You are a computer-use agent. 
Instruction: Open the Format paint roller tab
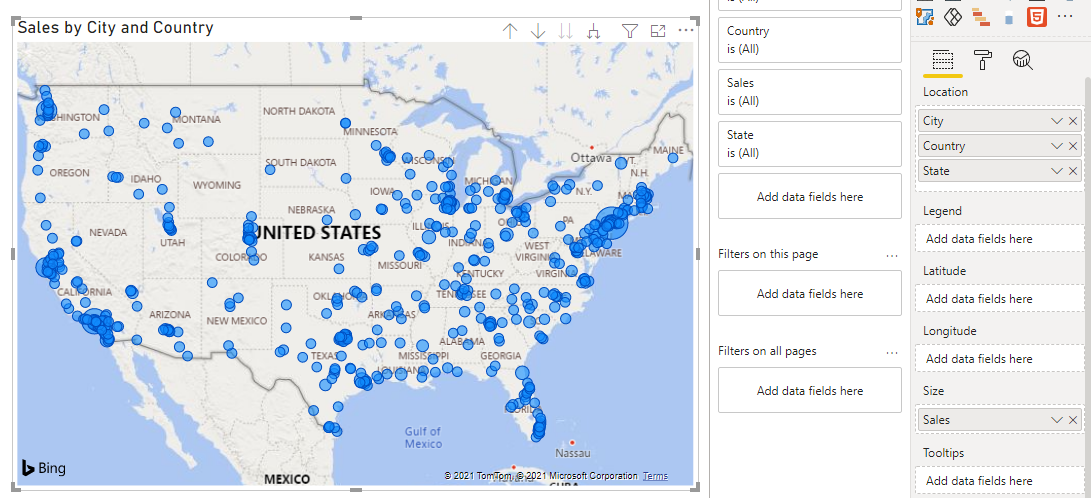[x=982, y=61]
